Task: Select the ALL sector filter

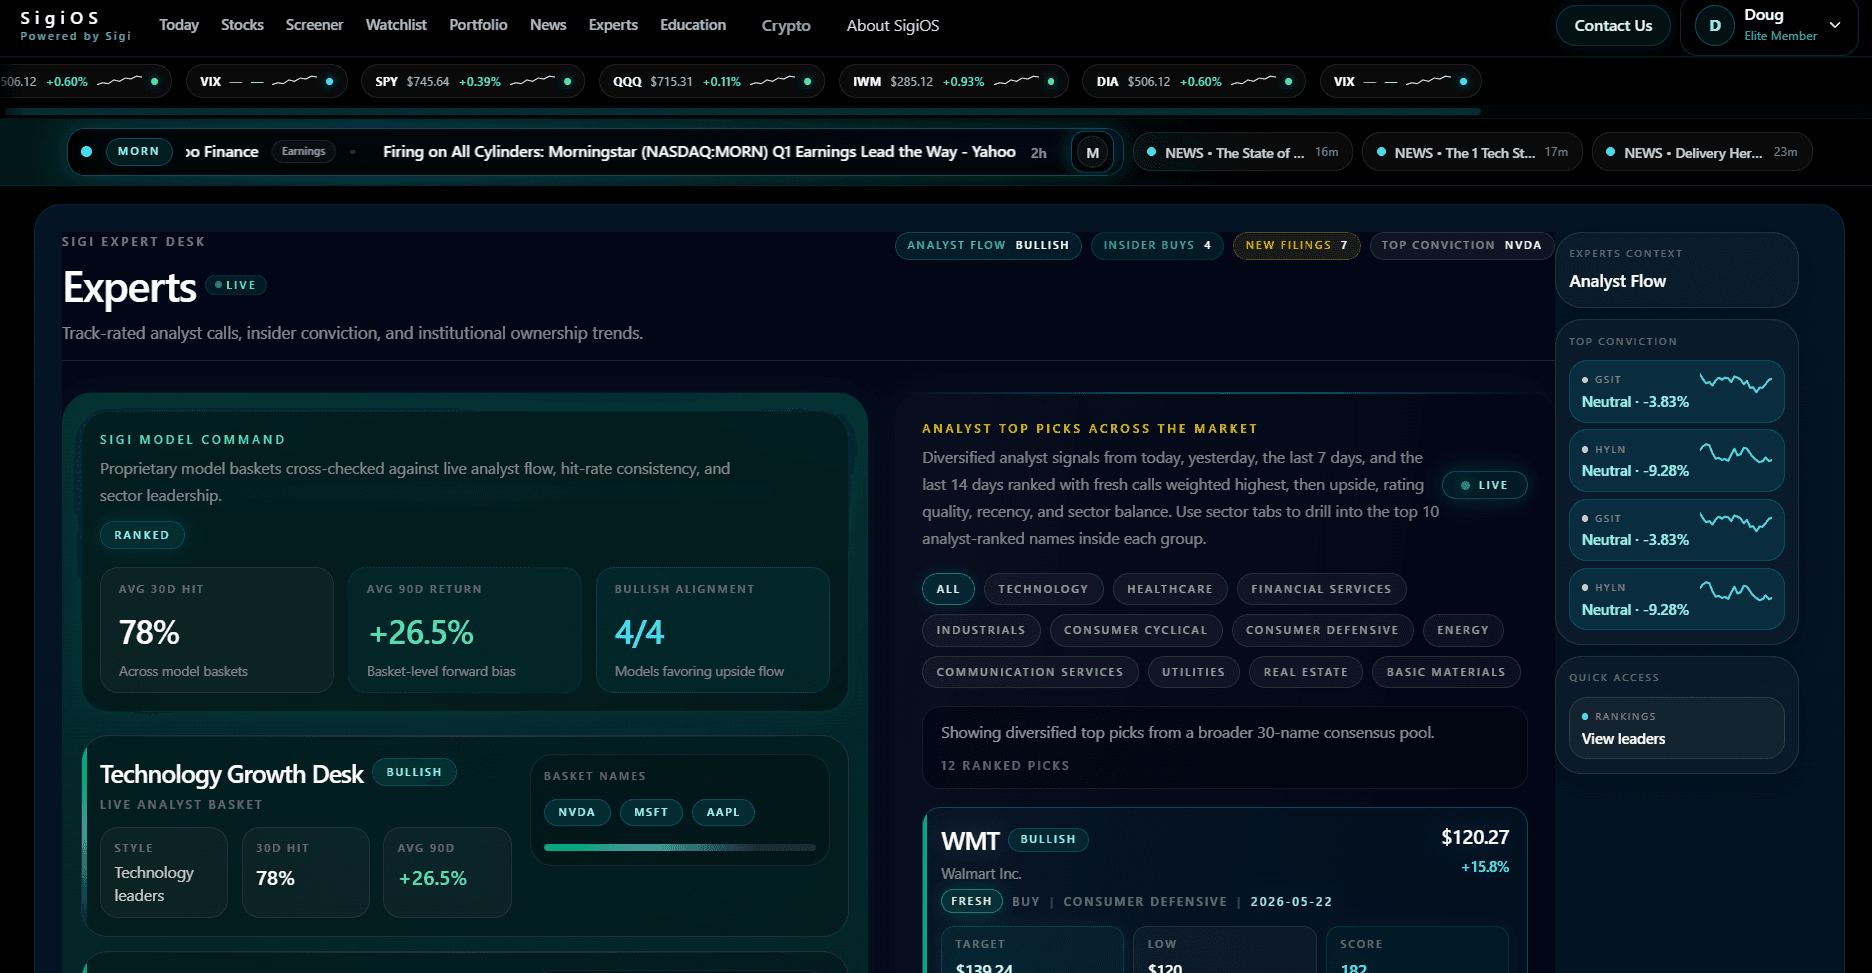Action: (x=947, y=589)
